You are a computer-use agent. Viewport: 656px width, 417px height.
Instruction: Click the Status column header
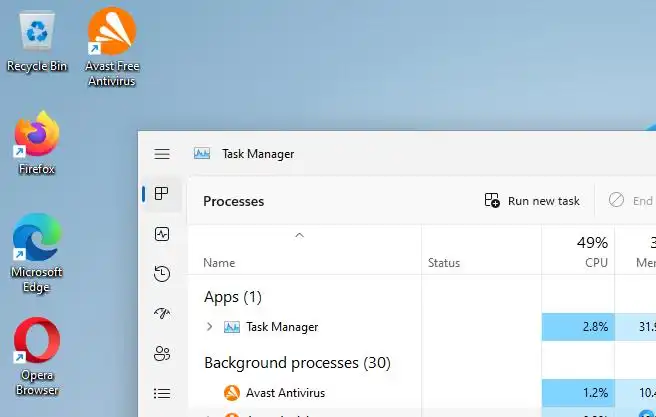point(444,263)
